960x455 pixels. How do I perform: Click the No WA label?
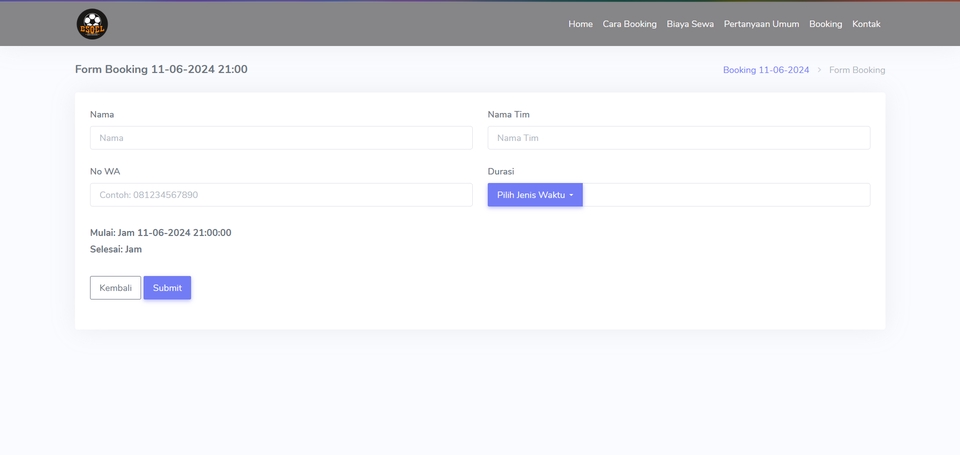coord(105,171)
